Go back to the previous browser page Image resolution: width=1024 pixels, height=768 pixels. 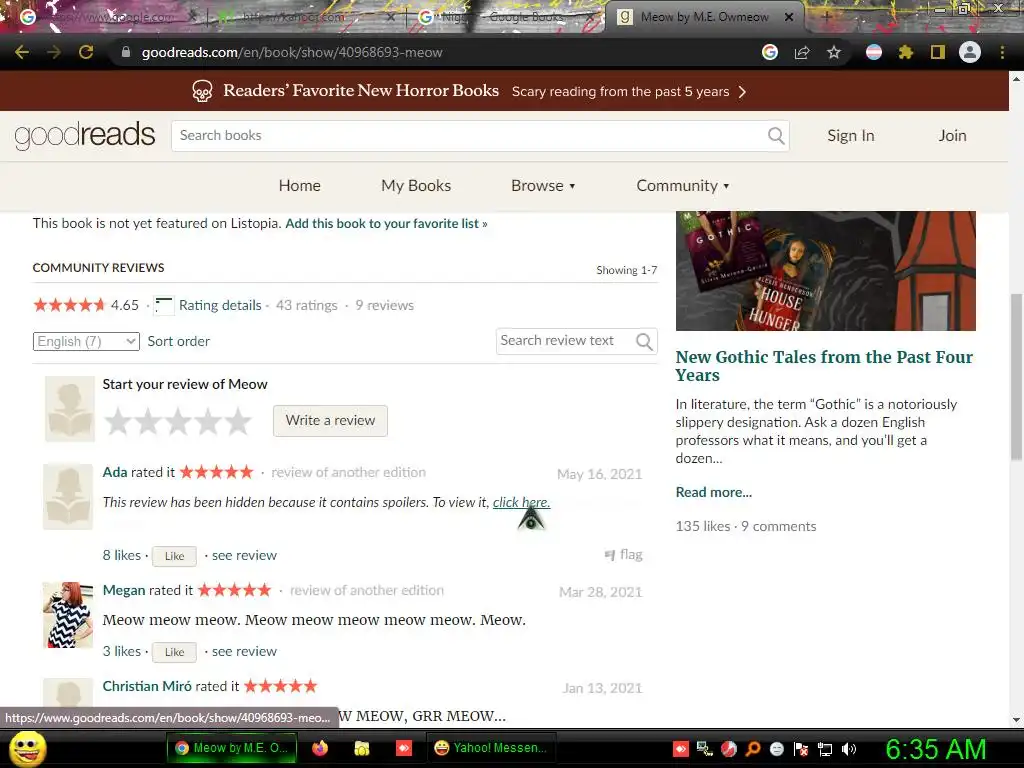22,52
